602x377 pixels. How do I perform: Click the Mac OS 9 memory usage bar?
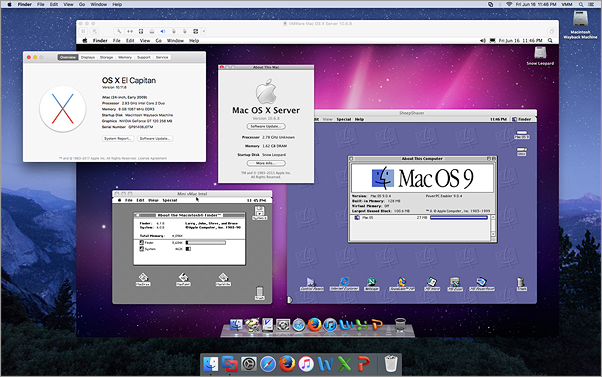(x=459, y=218)
